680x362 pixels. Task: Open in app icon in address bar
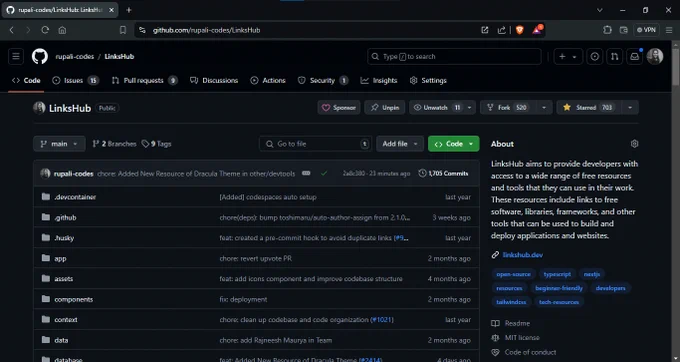(x=485, y=30)
